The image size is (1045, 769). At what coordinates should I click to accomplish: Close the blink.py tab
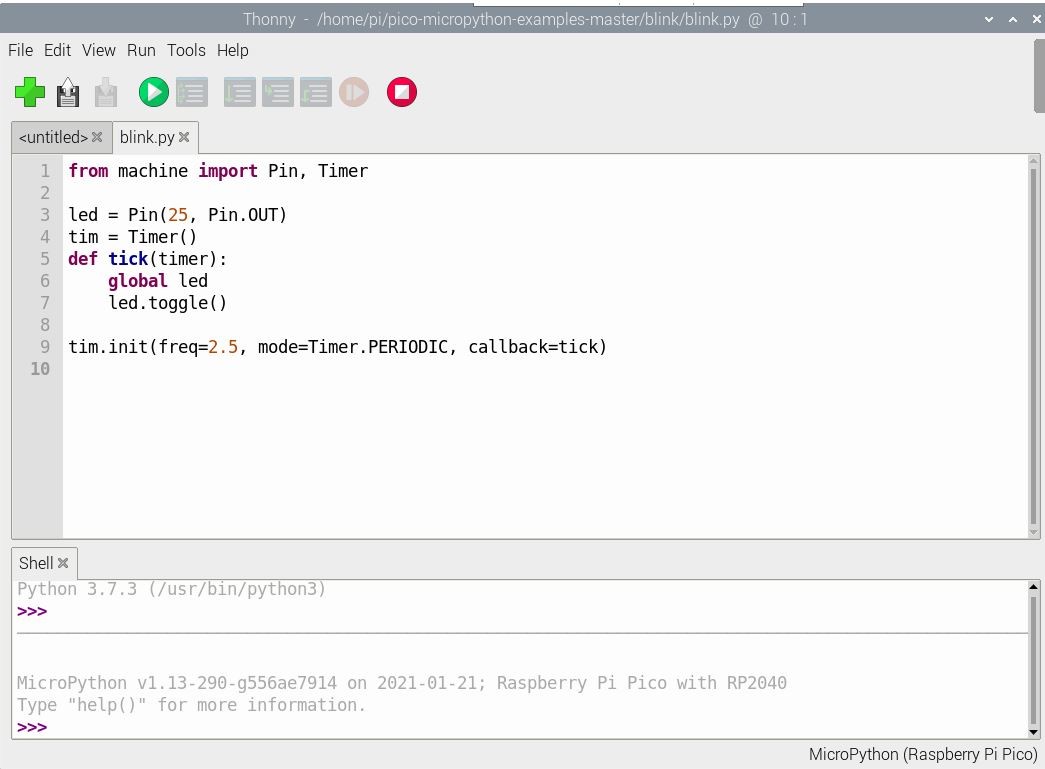[x=184, y=137]
